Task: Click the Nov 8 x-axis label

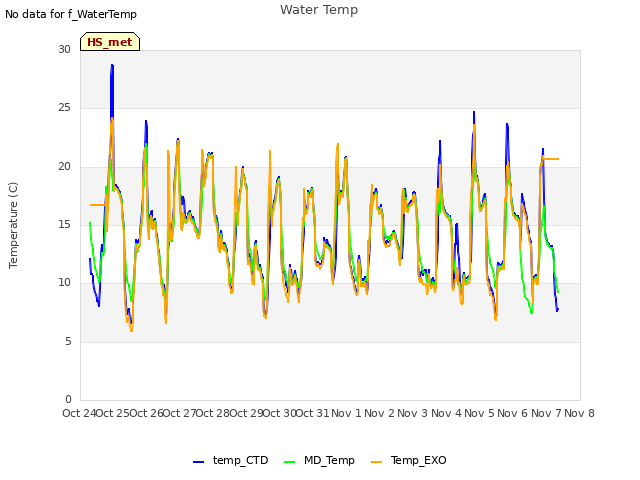Action: [579, 413]
